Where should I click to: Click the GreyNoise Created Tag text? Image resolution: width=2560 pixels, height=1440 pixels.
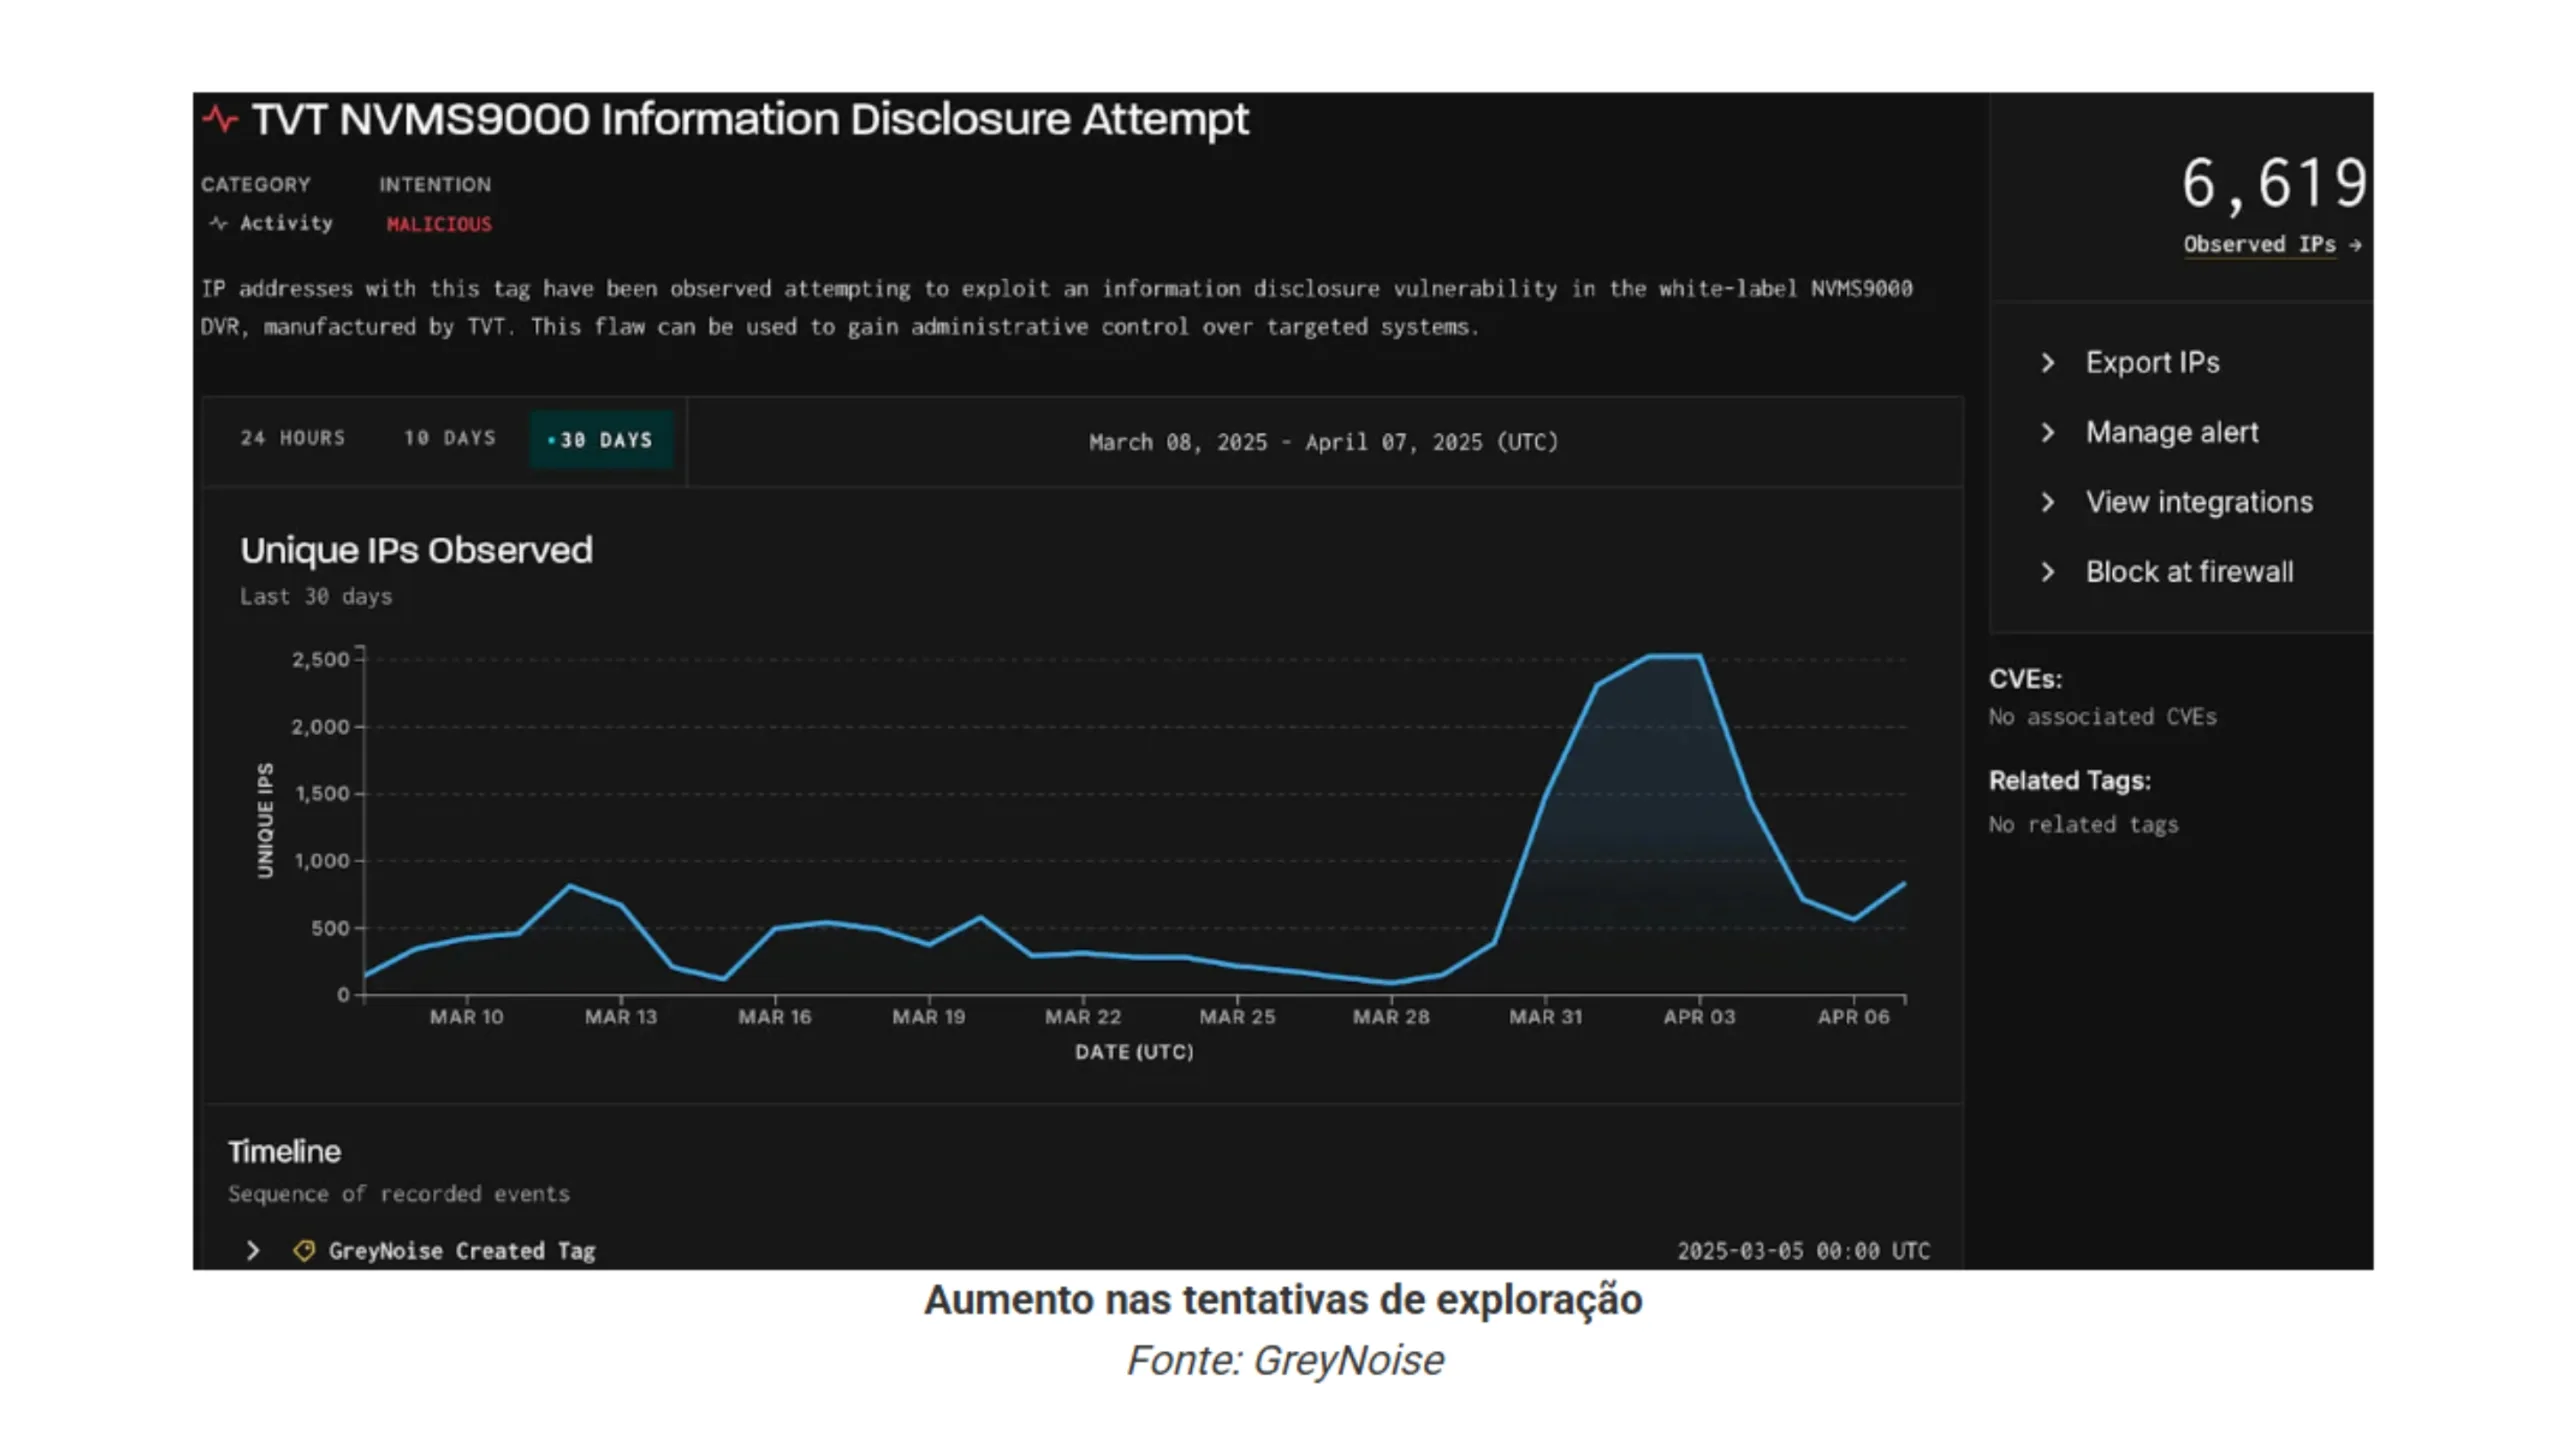[x=461, y=1251]
